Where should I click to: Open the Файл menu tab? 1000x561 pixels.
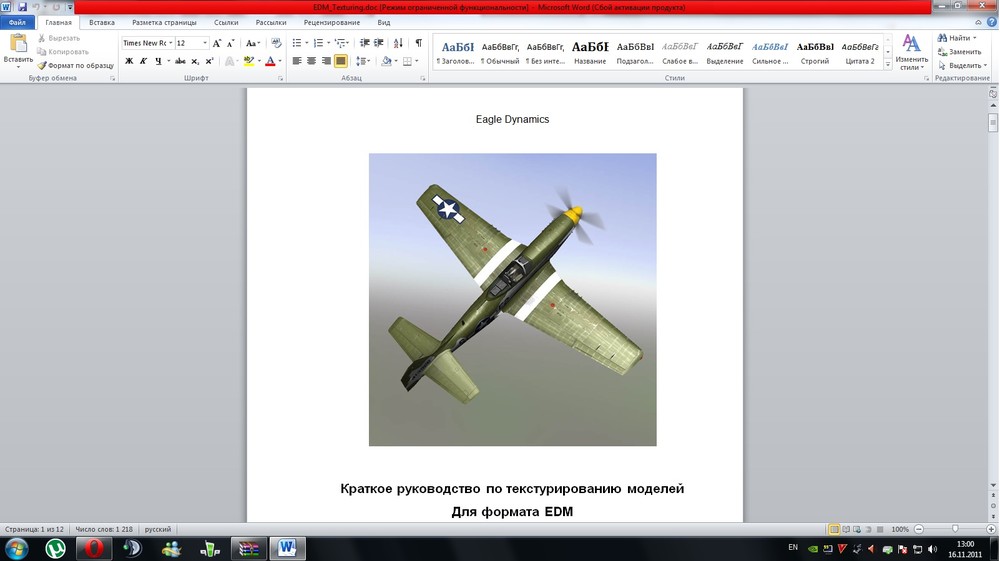tap(17, 22)
